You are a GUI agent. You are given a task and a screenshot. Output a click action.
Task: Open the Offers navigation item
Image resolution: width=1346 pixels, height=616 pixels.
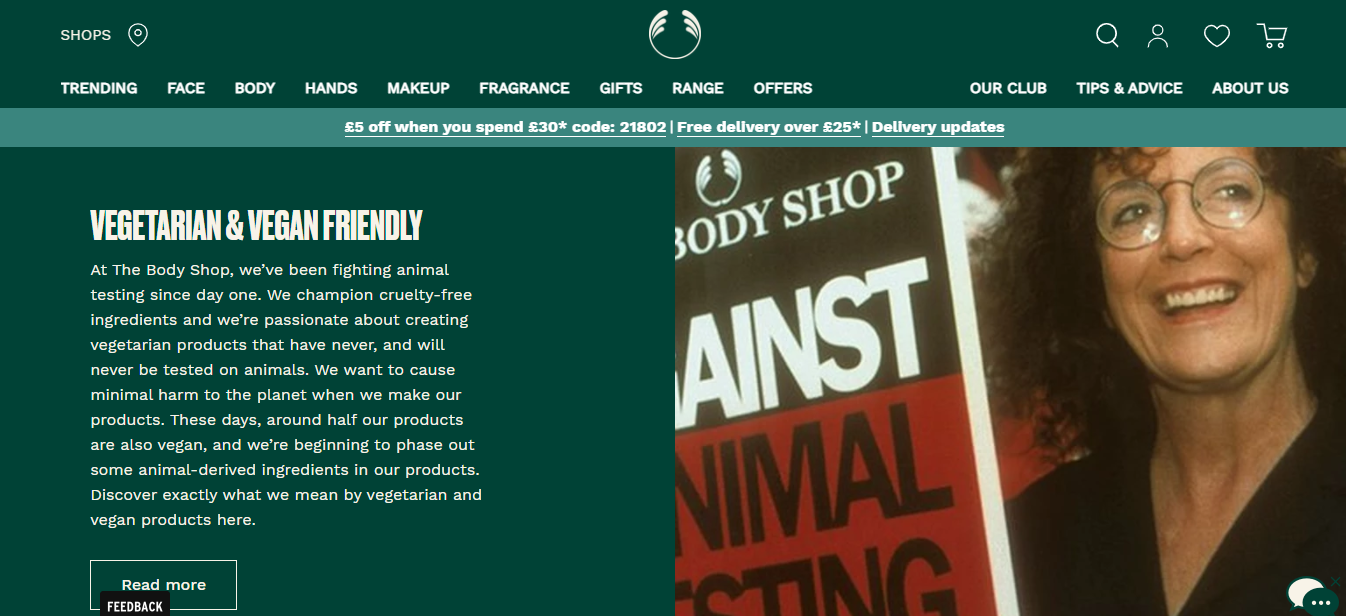783,88
